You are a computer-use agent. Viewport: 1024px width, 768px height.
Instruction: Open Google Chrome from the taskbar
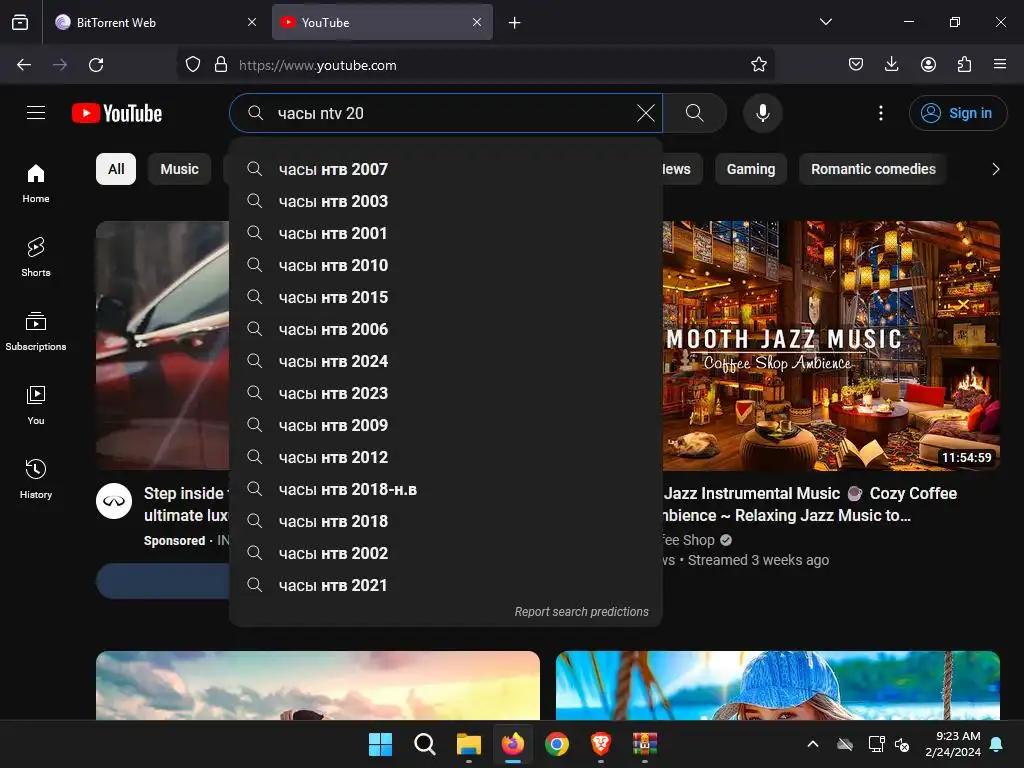pos(556,744)
